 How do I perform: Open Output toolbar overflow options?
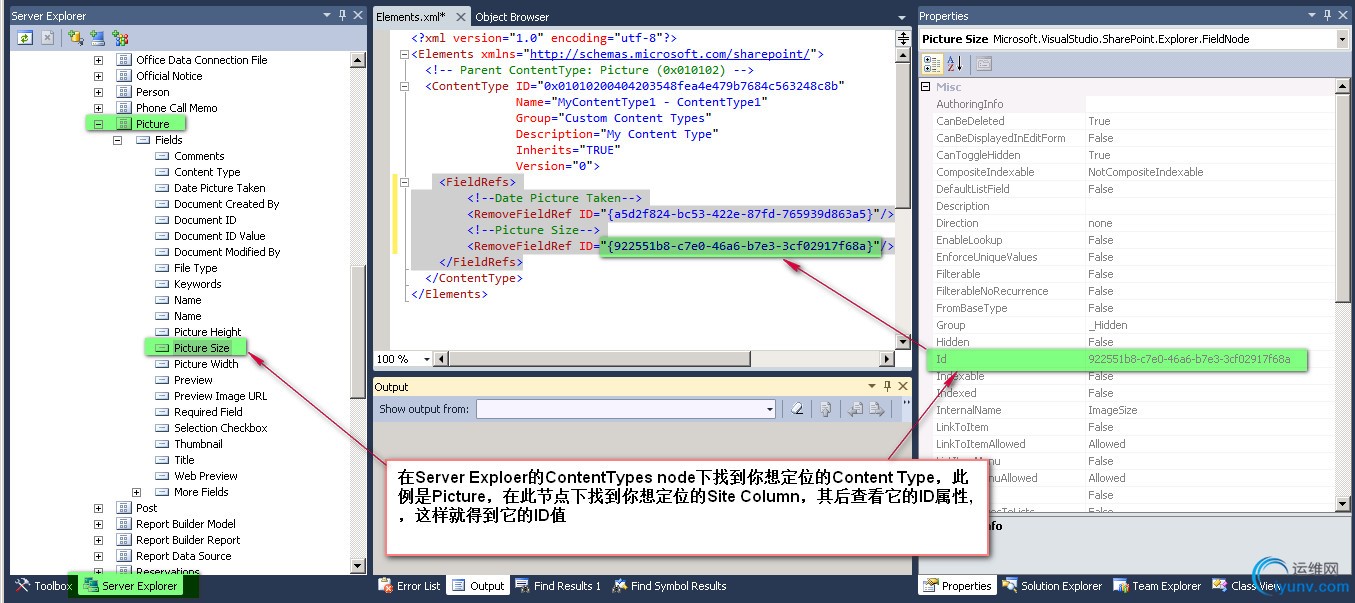point(906,407)
